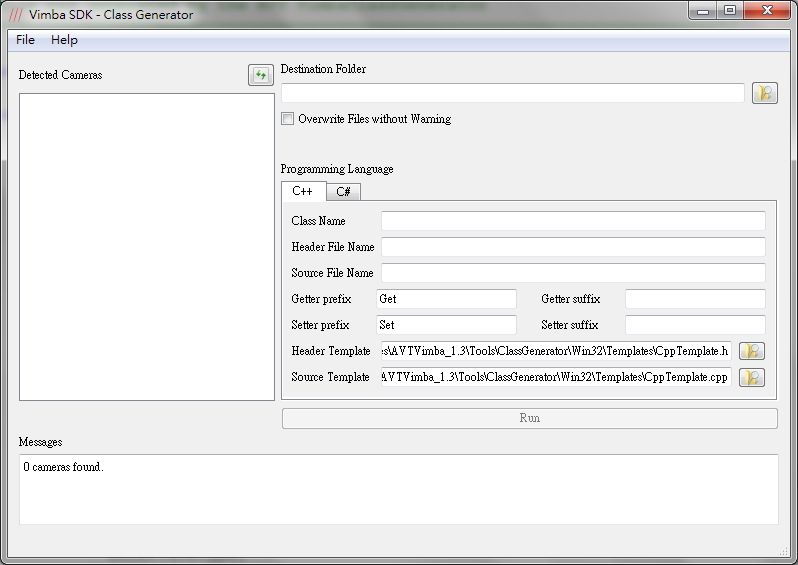Open the Help menu
The height and width of the screenshot is (565, 798).
click(x=64, y=40)
